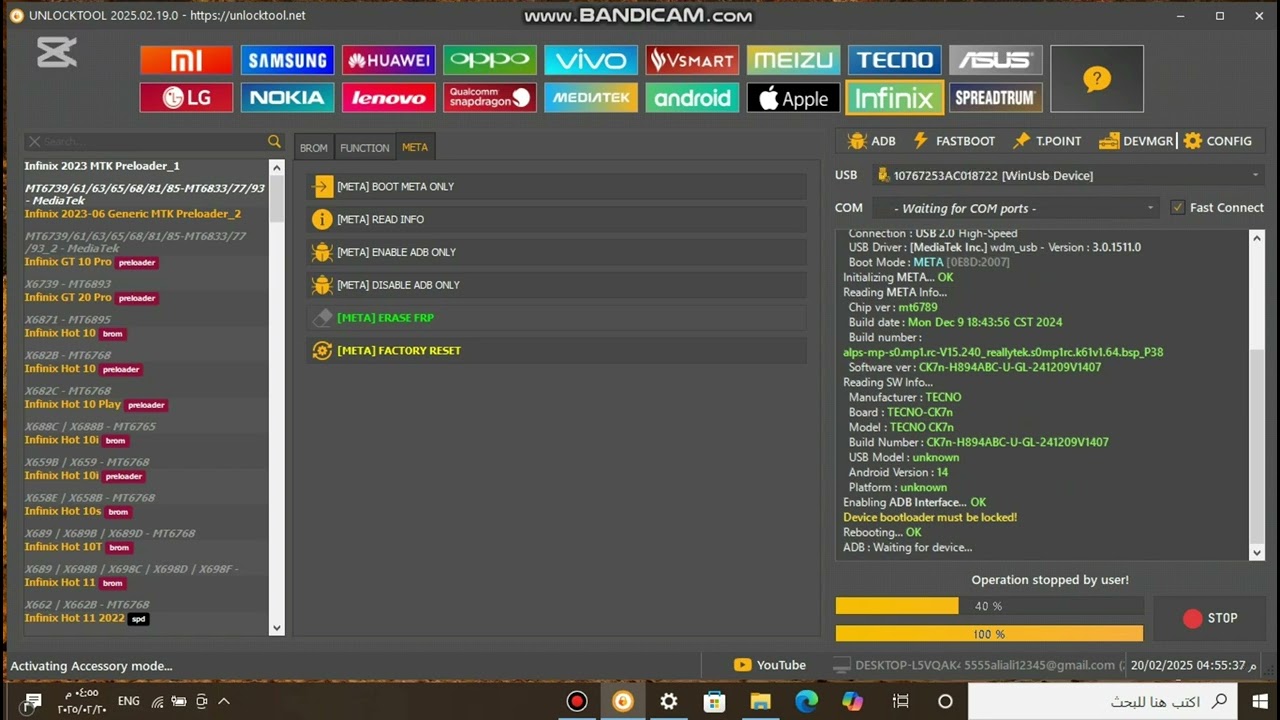Open the T.POINT section
The height and width of the screenshot is (720, 1280).
point(1047,141)
